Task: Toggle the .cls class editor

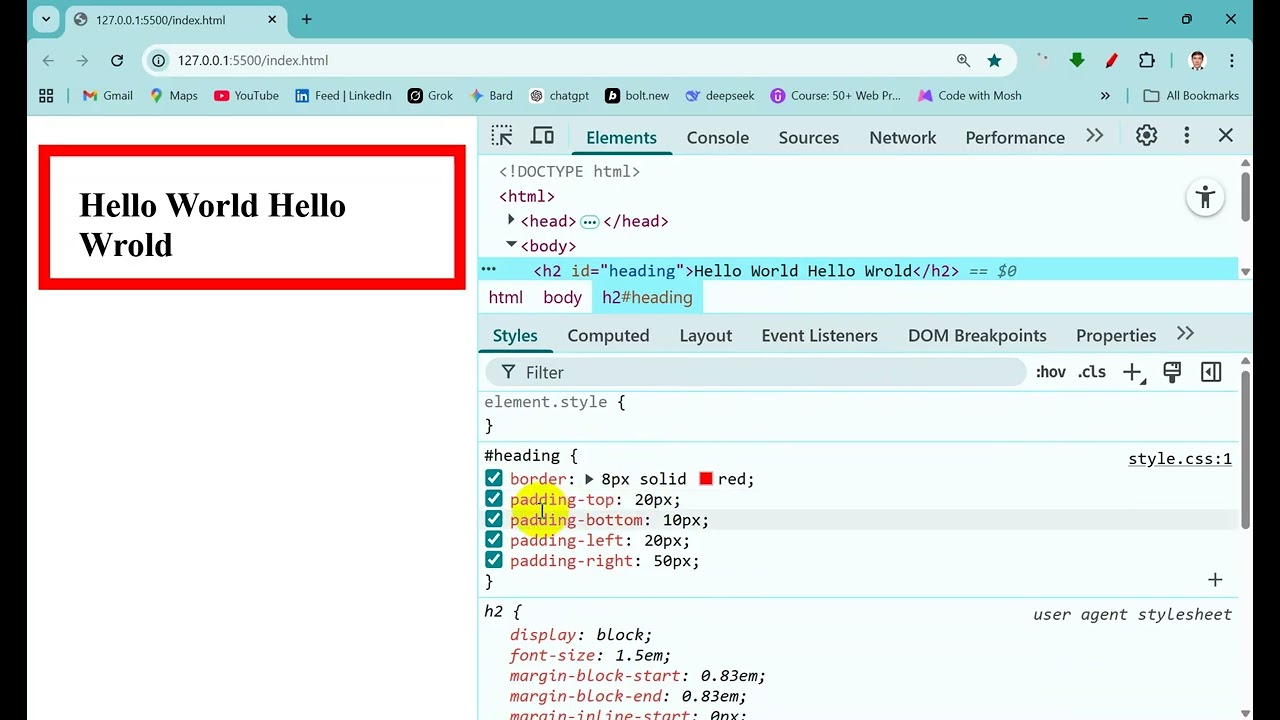Action: (x=1092, y=372)
